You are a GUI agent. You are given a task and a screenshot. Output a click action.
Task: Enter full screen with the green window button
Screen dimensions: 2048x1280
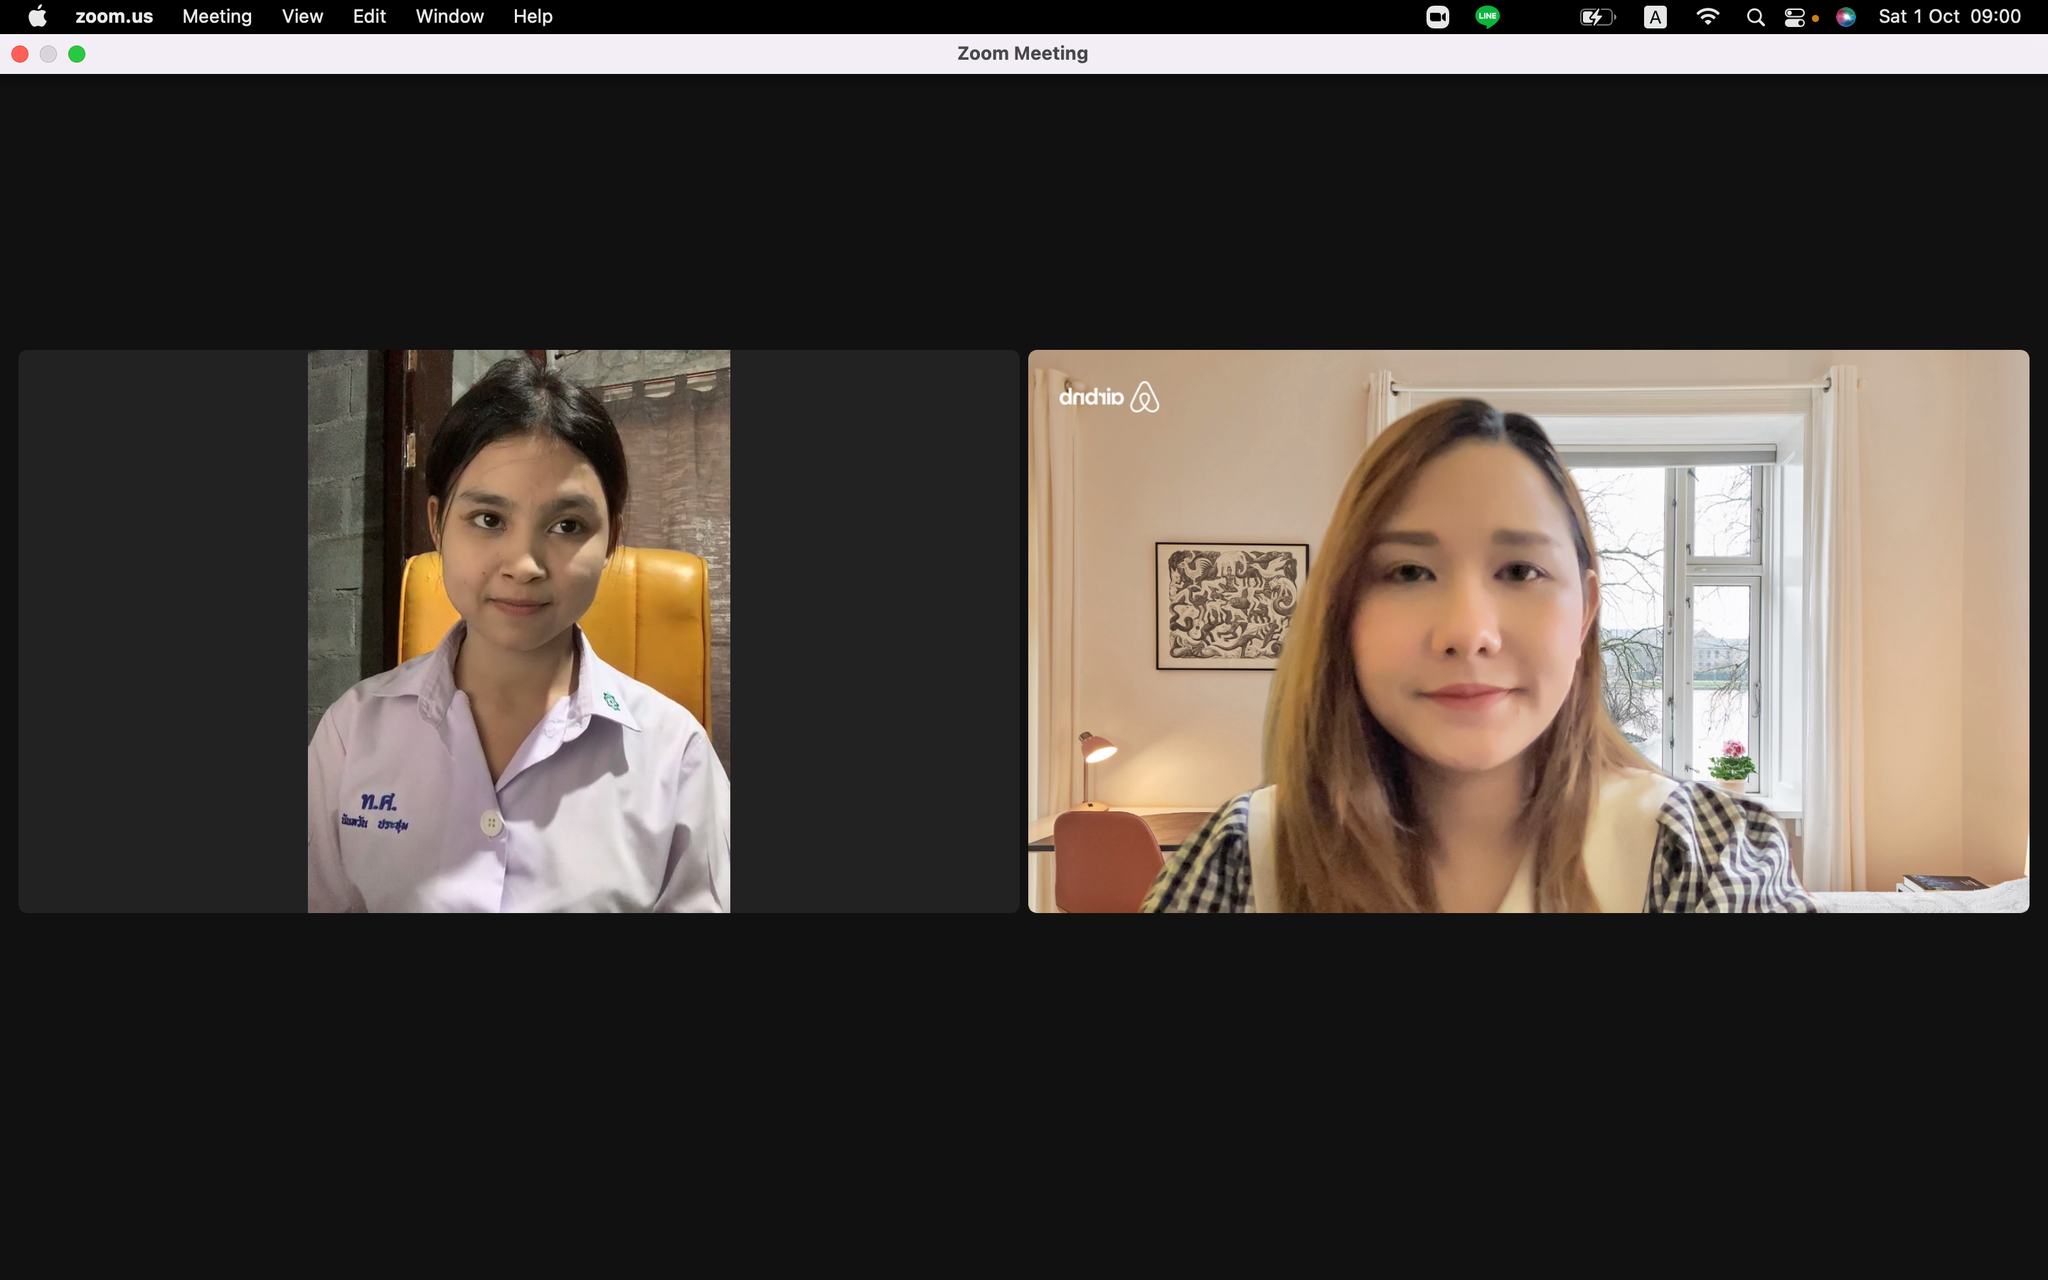pos(77,54)
